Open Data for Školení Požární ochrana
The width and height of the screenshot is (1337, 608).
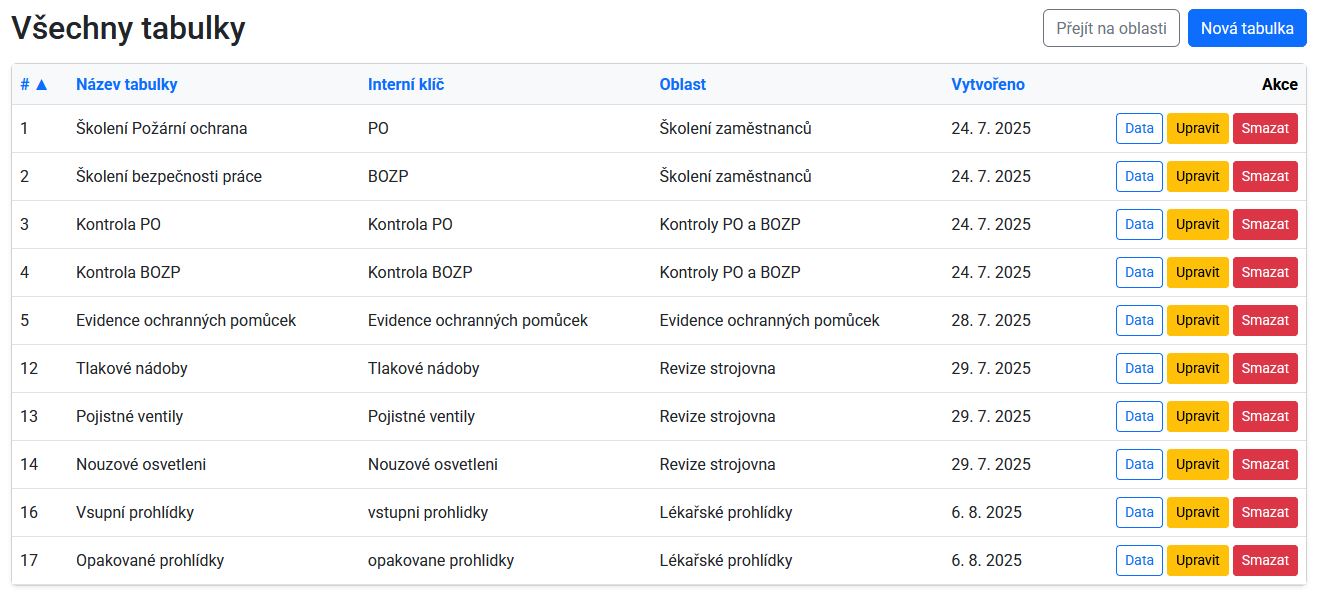click(x=1139, y=128)
